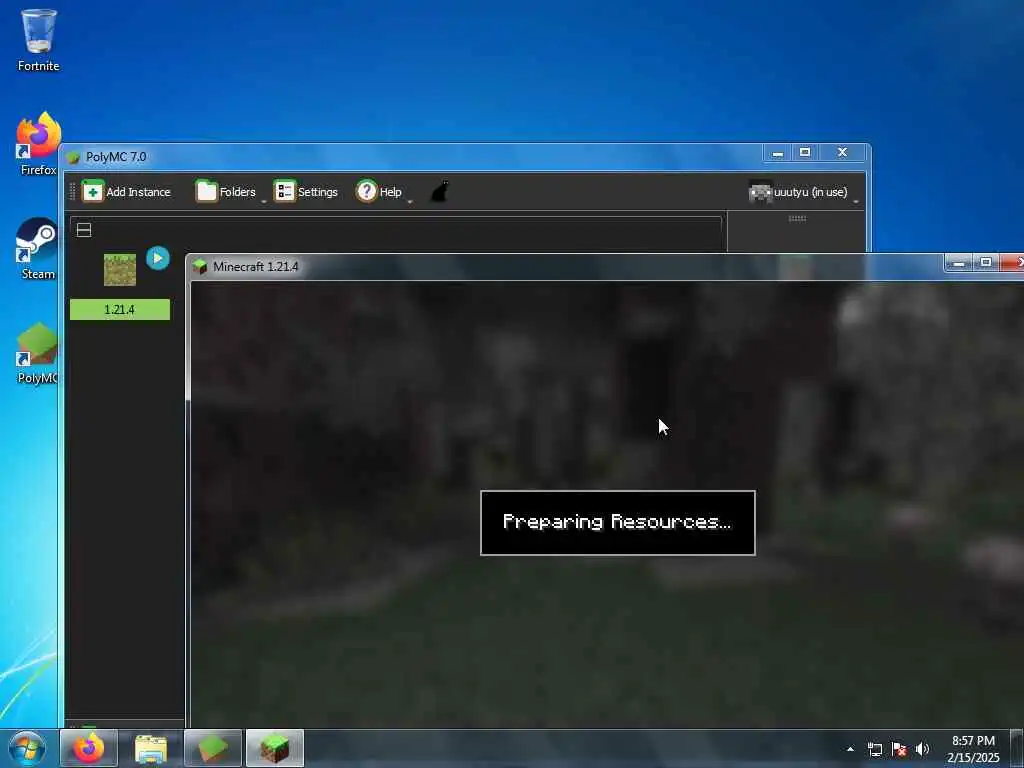Collapse the instance group in PolyMC

(x=84, y=230)
